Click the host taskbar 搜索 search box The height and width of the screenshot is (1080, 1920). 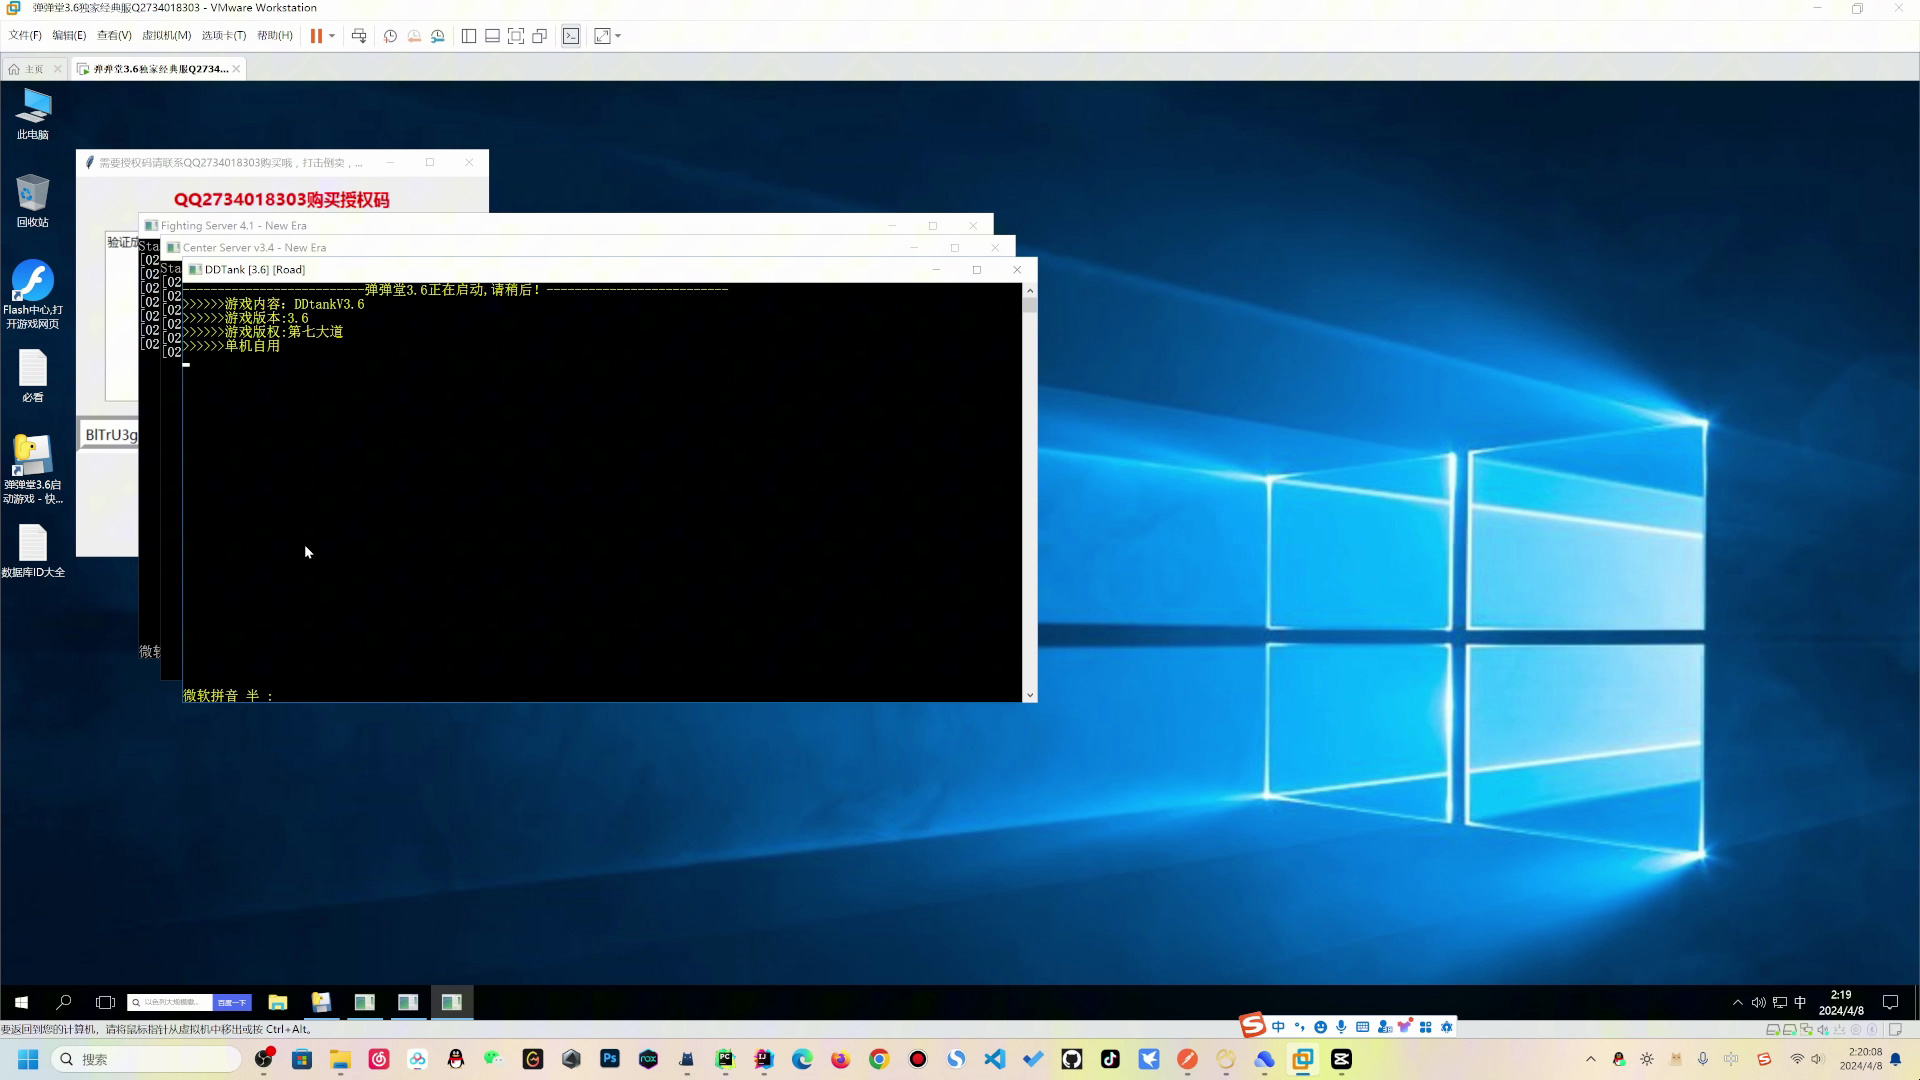coord(145,1059)
